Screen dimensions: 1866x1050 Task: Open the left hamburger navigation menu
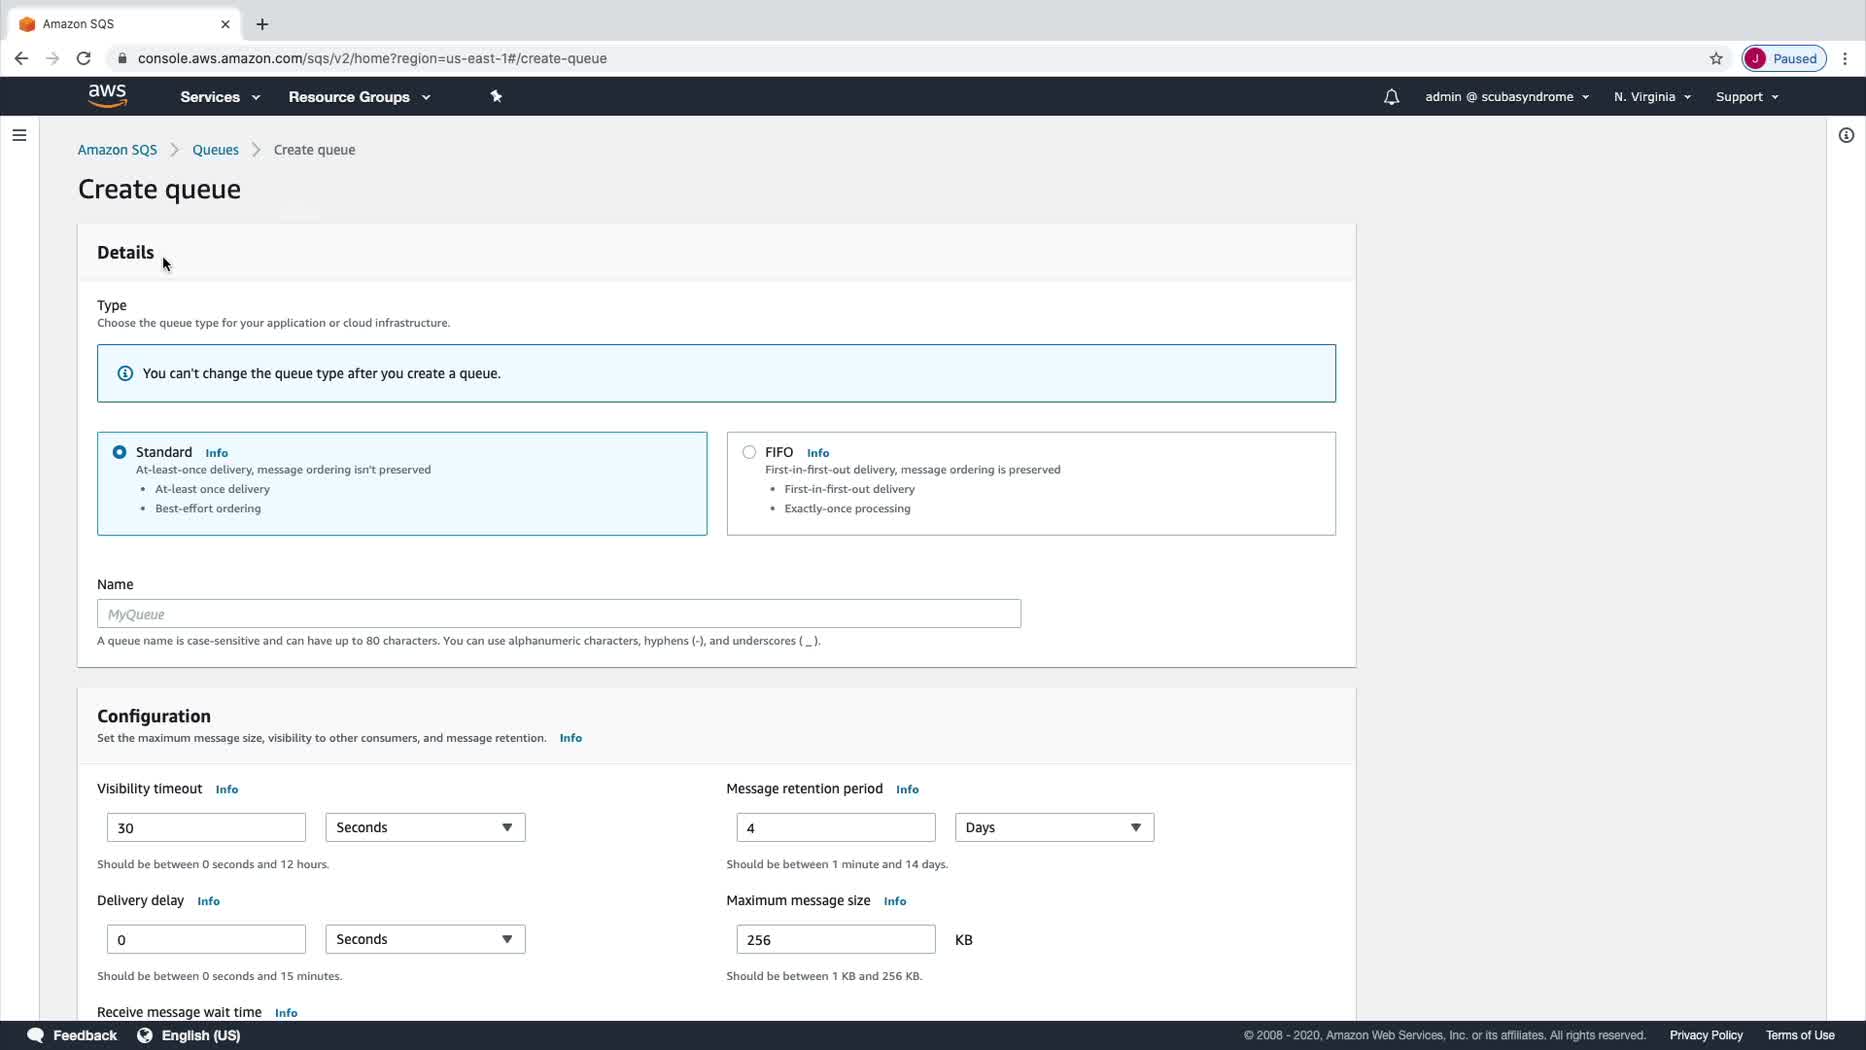click(19, 135)
